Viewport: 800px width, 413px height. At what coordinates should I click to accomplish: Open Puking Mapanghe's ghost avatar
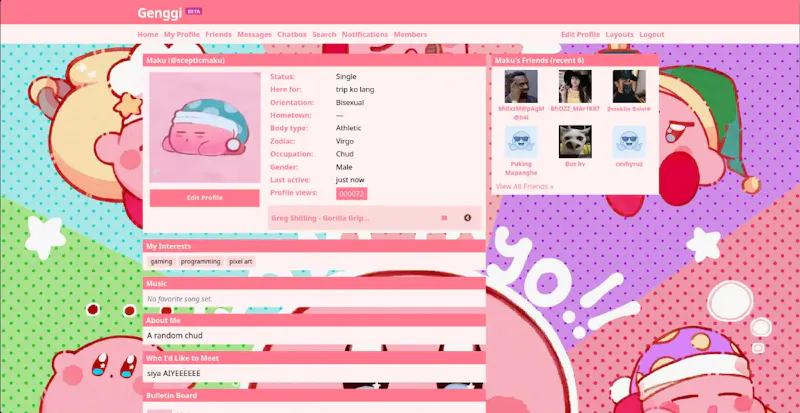coord(521,142)
